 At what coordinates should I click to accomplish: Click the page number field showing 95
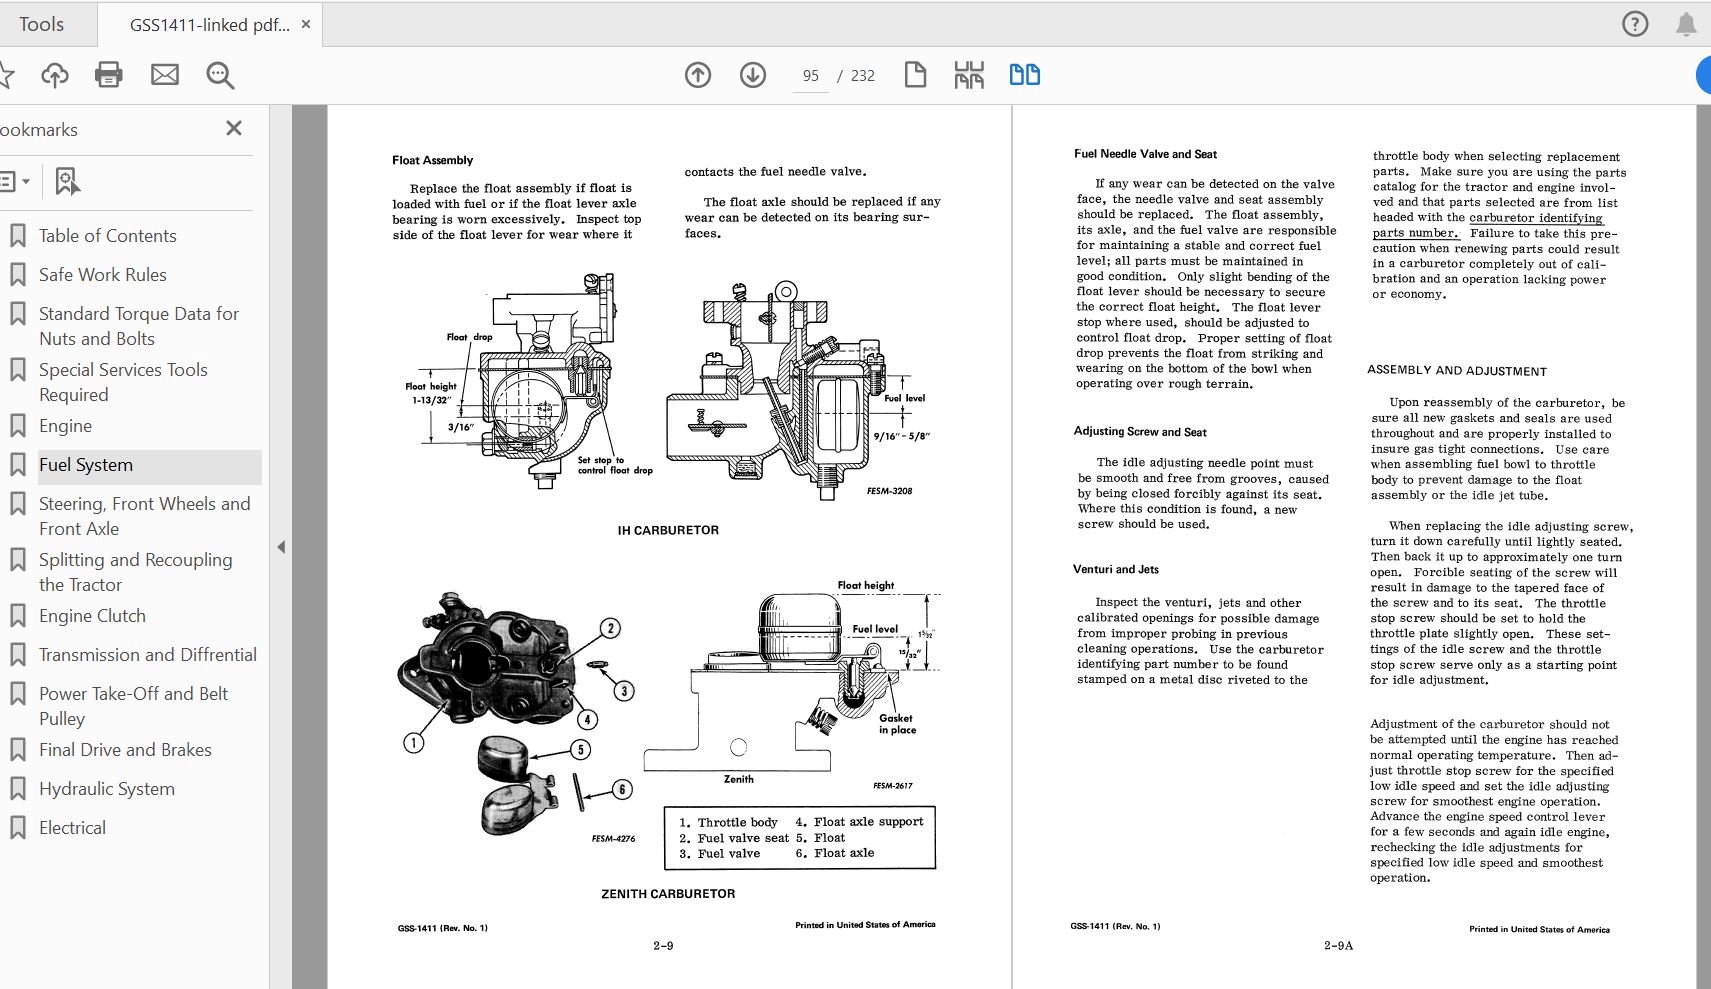click(810, 76)
